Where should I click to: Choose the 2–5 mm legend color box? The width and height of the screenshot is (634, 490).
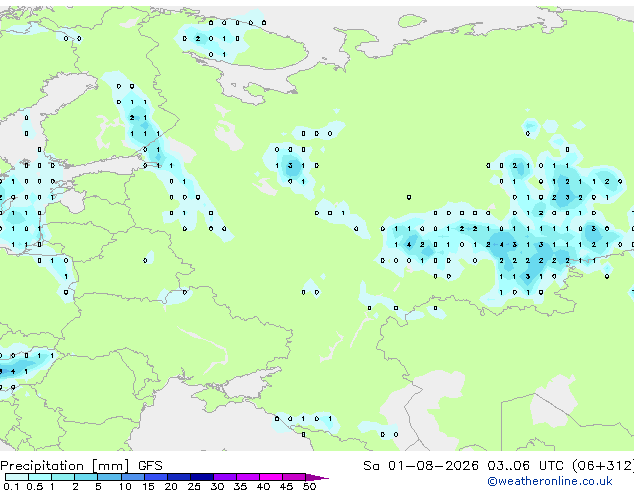point(86,477)
